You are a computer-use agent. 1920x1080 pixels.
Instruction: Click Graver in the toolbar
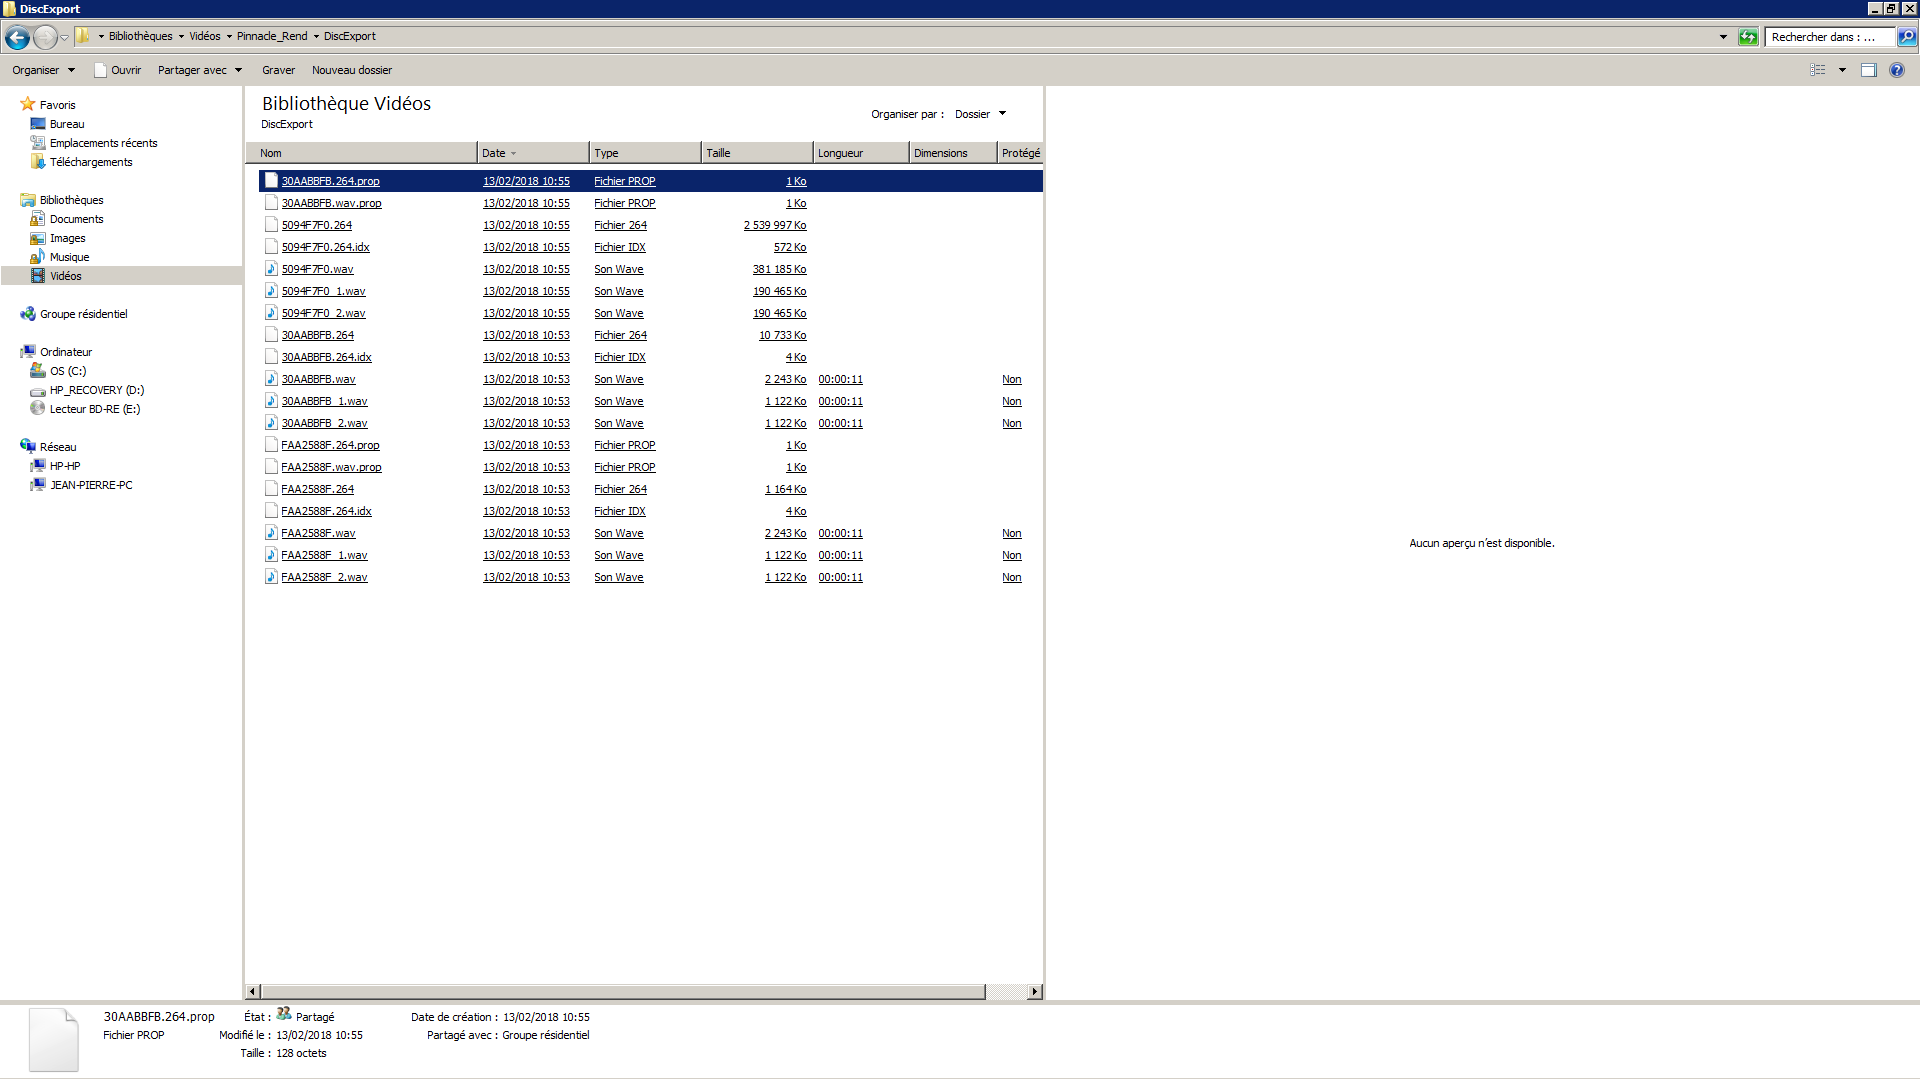point(278,70)
